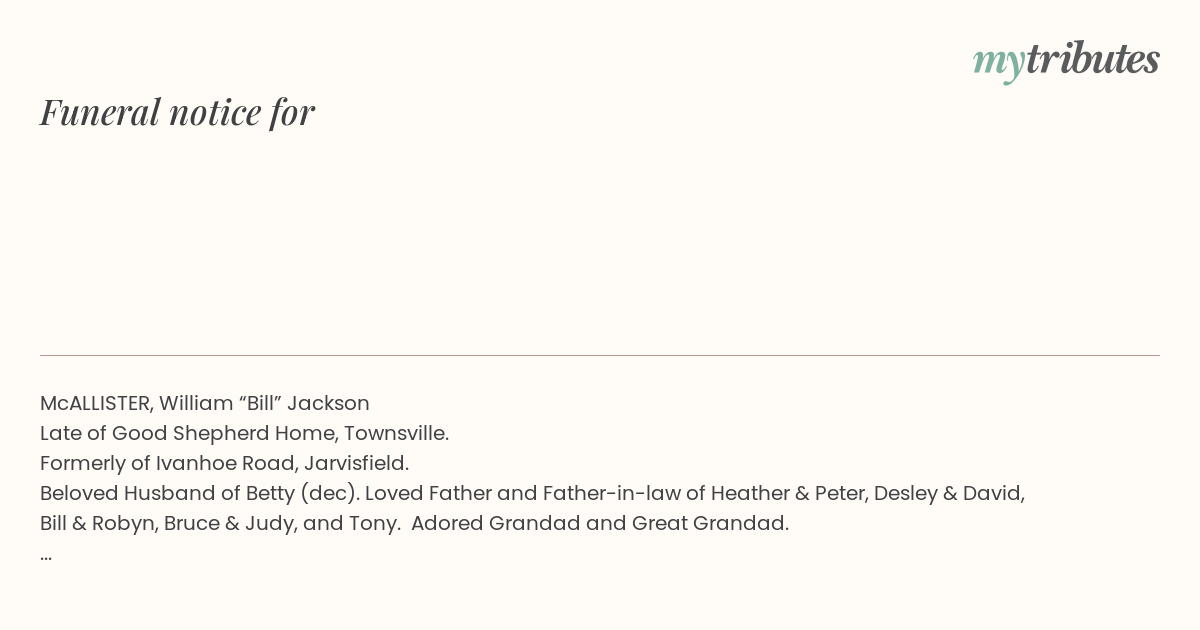Click the 'Beloved Husband of Betty' text line
This screenshot has width=1200, height=630.
coord(532,493)
